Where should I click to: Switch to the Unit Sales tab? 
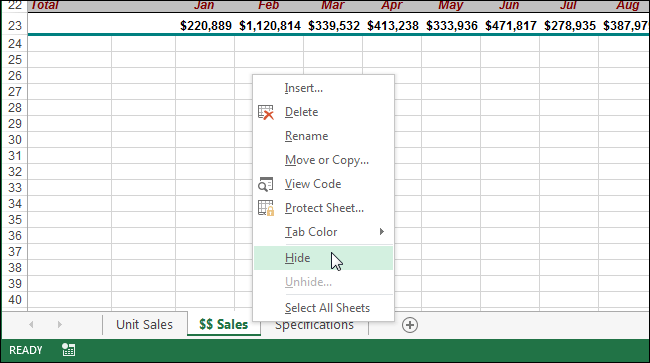(x=144, y=324)
